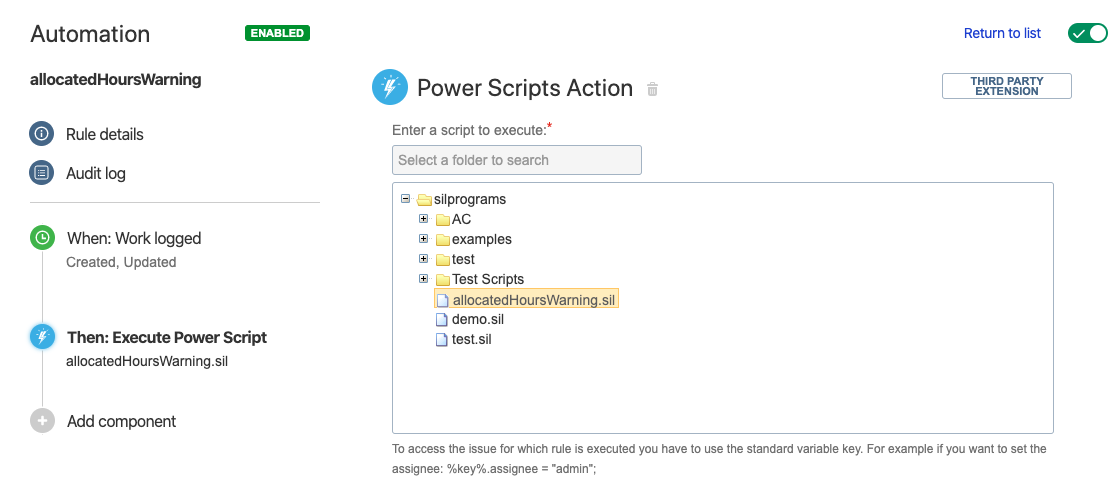Click the Automation page heading

coord(90,33)
